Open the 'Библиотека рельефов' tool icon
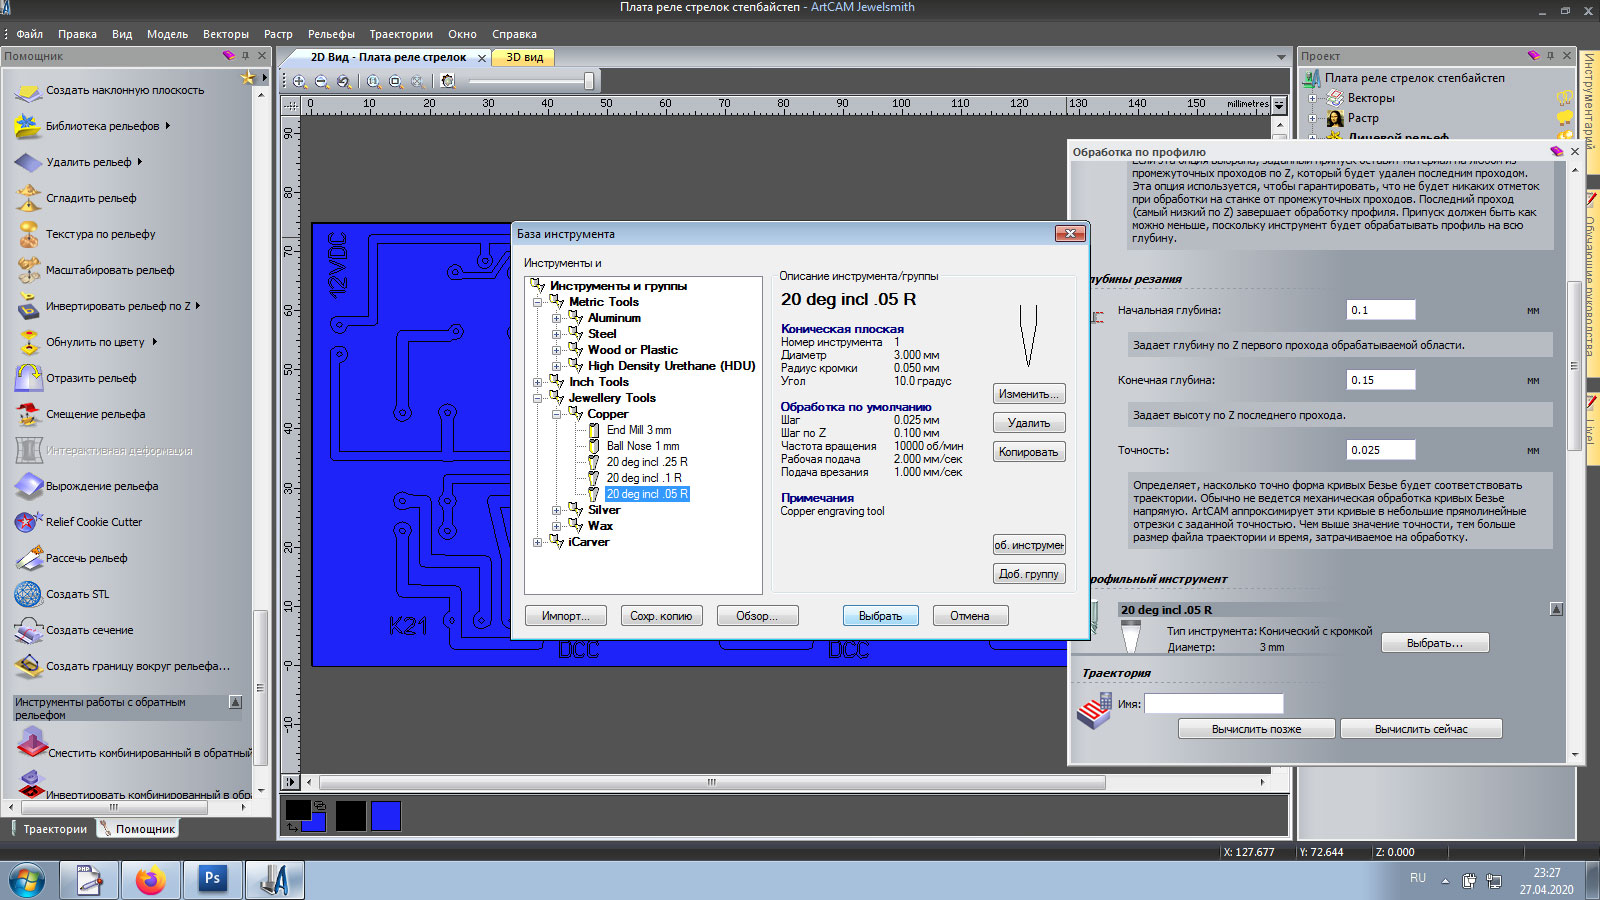 [x=28, y=127]
